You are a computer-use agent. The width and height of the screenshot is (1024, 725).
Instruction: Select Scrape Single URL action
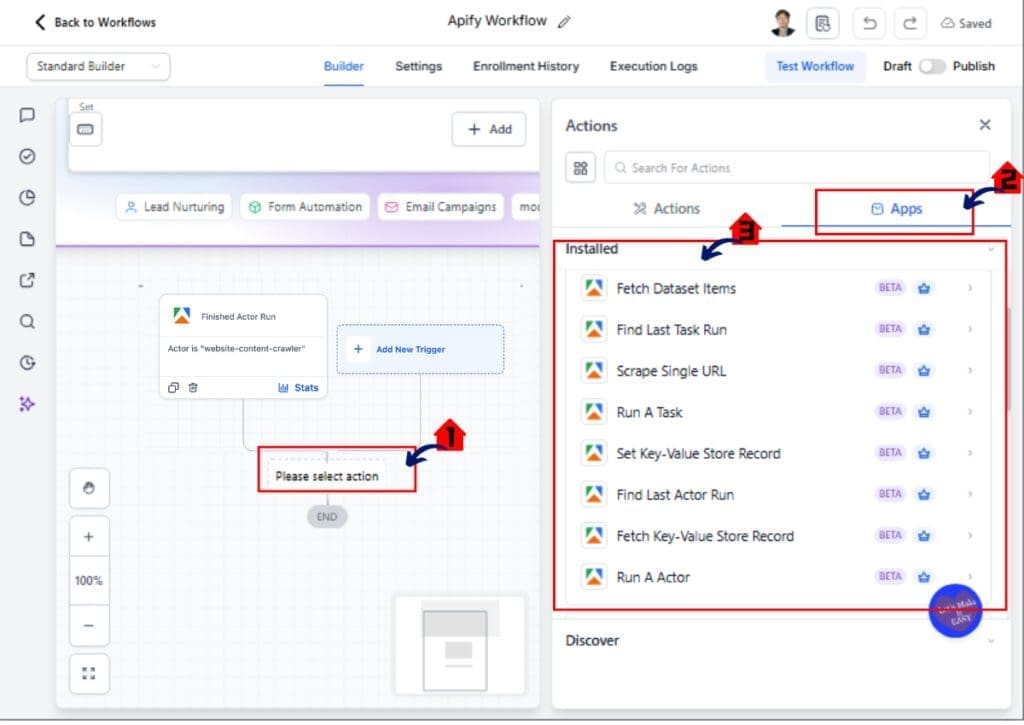778,371
